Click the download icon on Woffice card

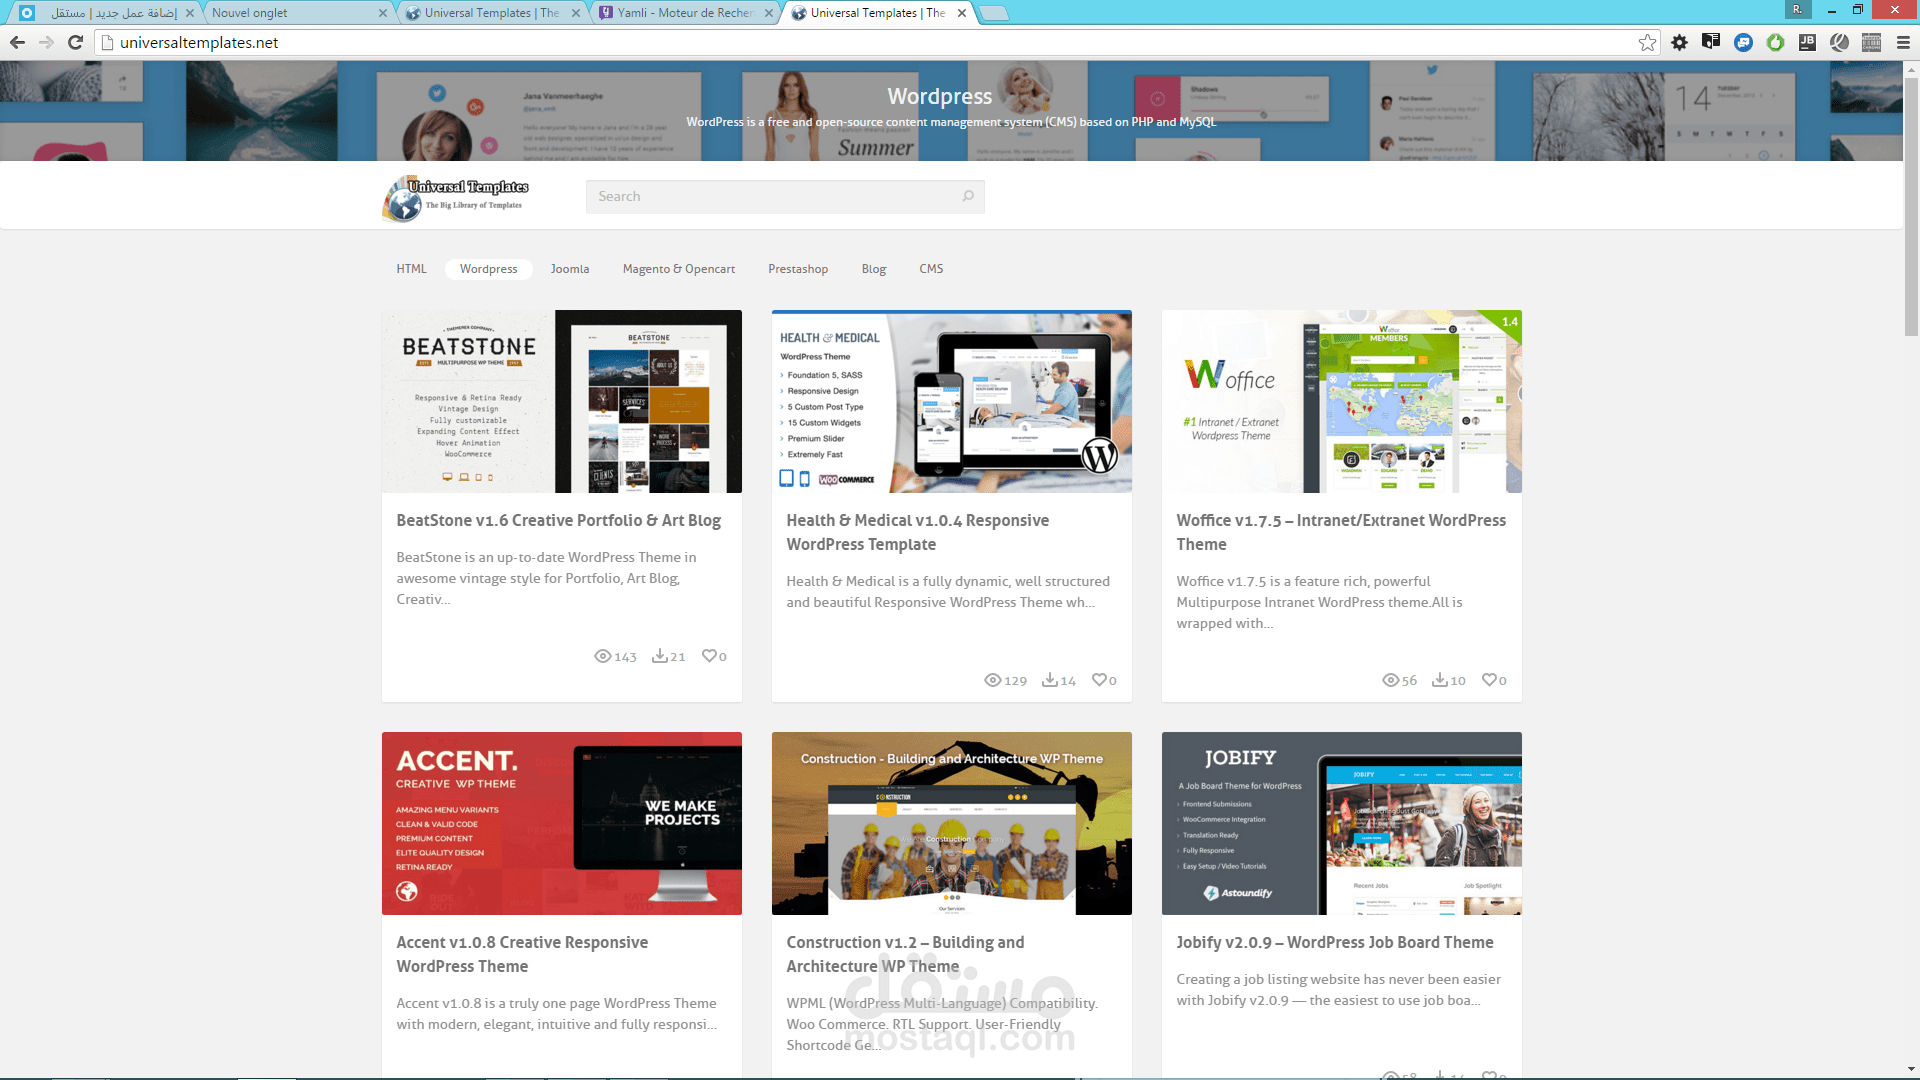[1440, 680]
